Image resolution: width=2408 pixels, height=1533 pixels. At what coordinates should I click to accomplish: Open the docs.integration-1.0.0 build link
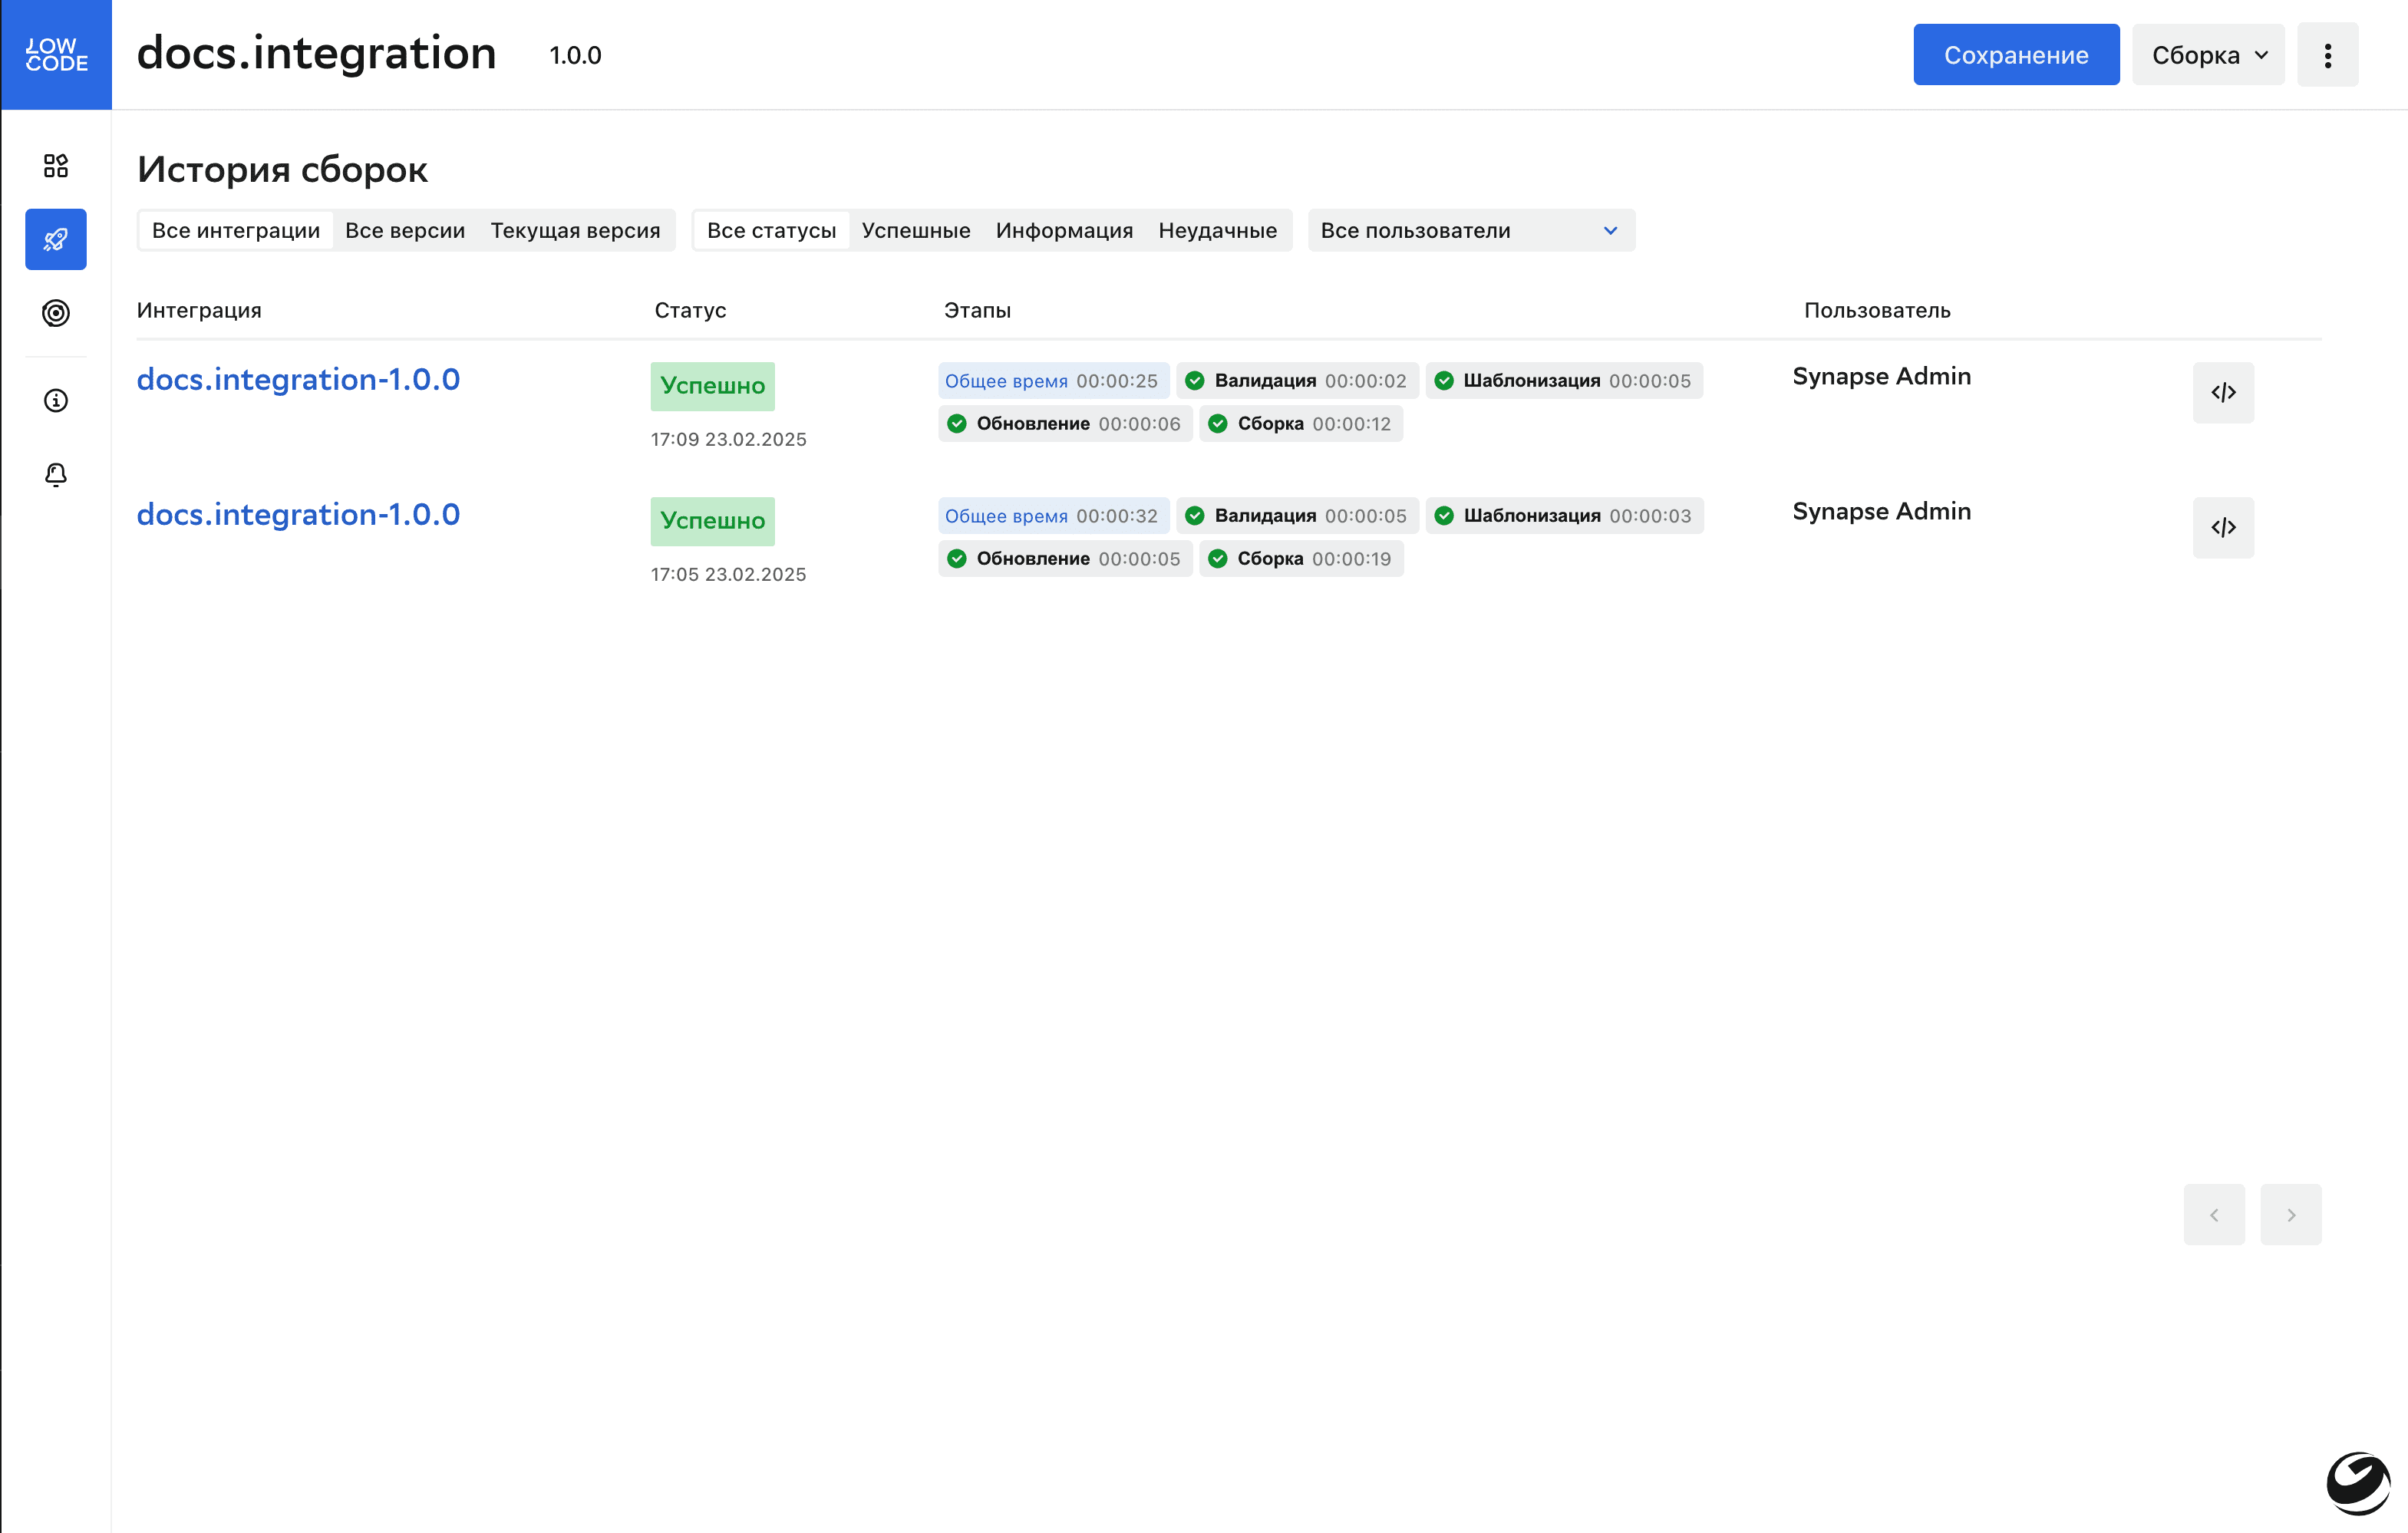coord(299,379)
